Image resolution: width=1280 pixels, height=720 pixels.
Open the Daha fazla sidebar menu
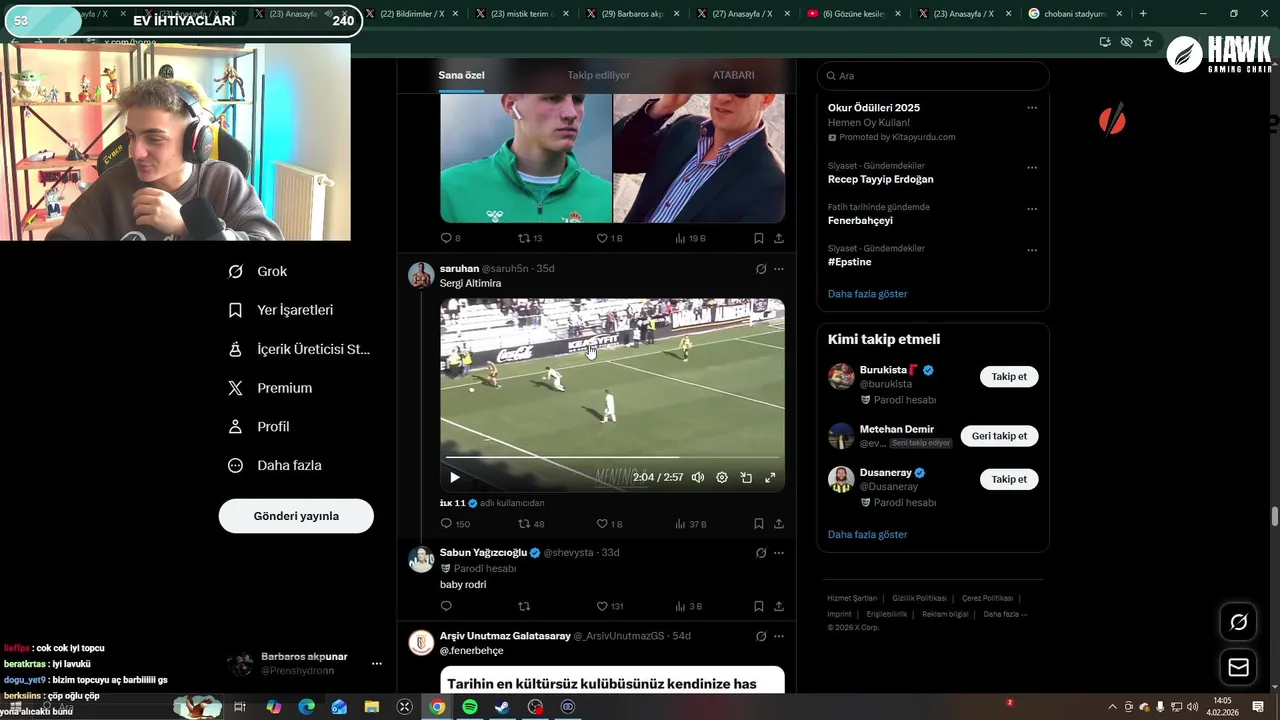click(275, 465)
